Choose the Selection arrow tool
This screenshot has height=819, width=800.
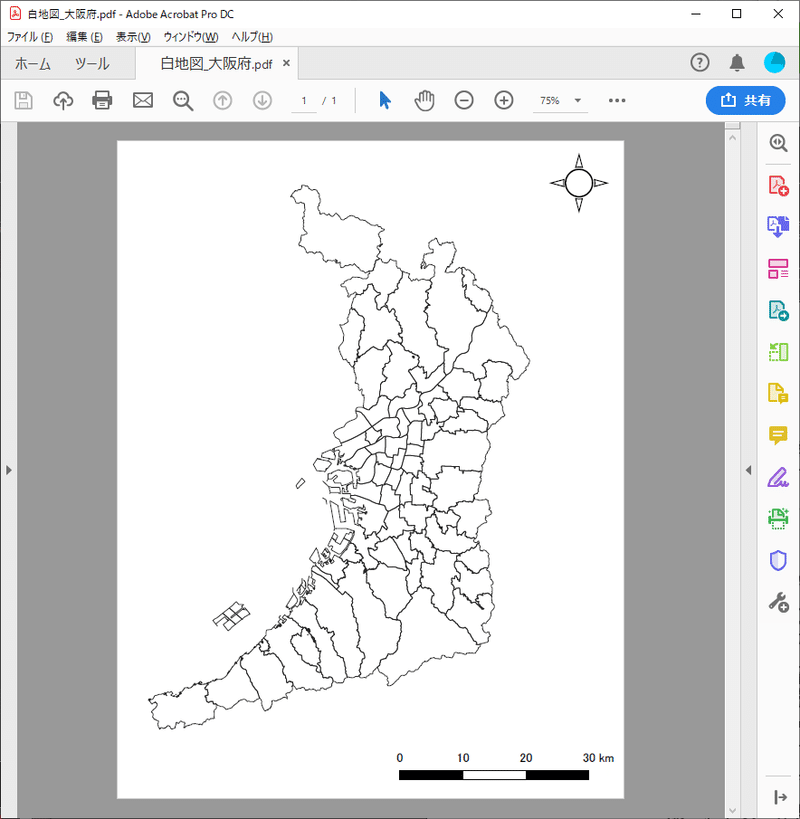click(385, 100)
